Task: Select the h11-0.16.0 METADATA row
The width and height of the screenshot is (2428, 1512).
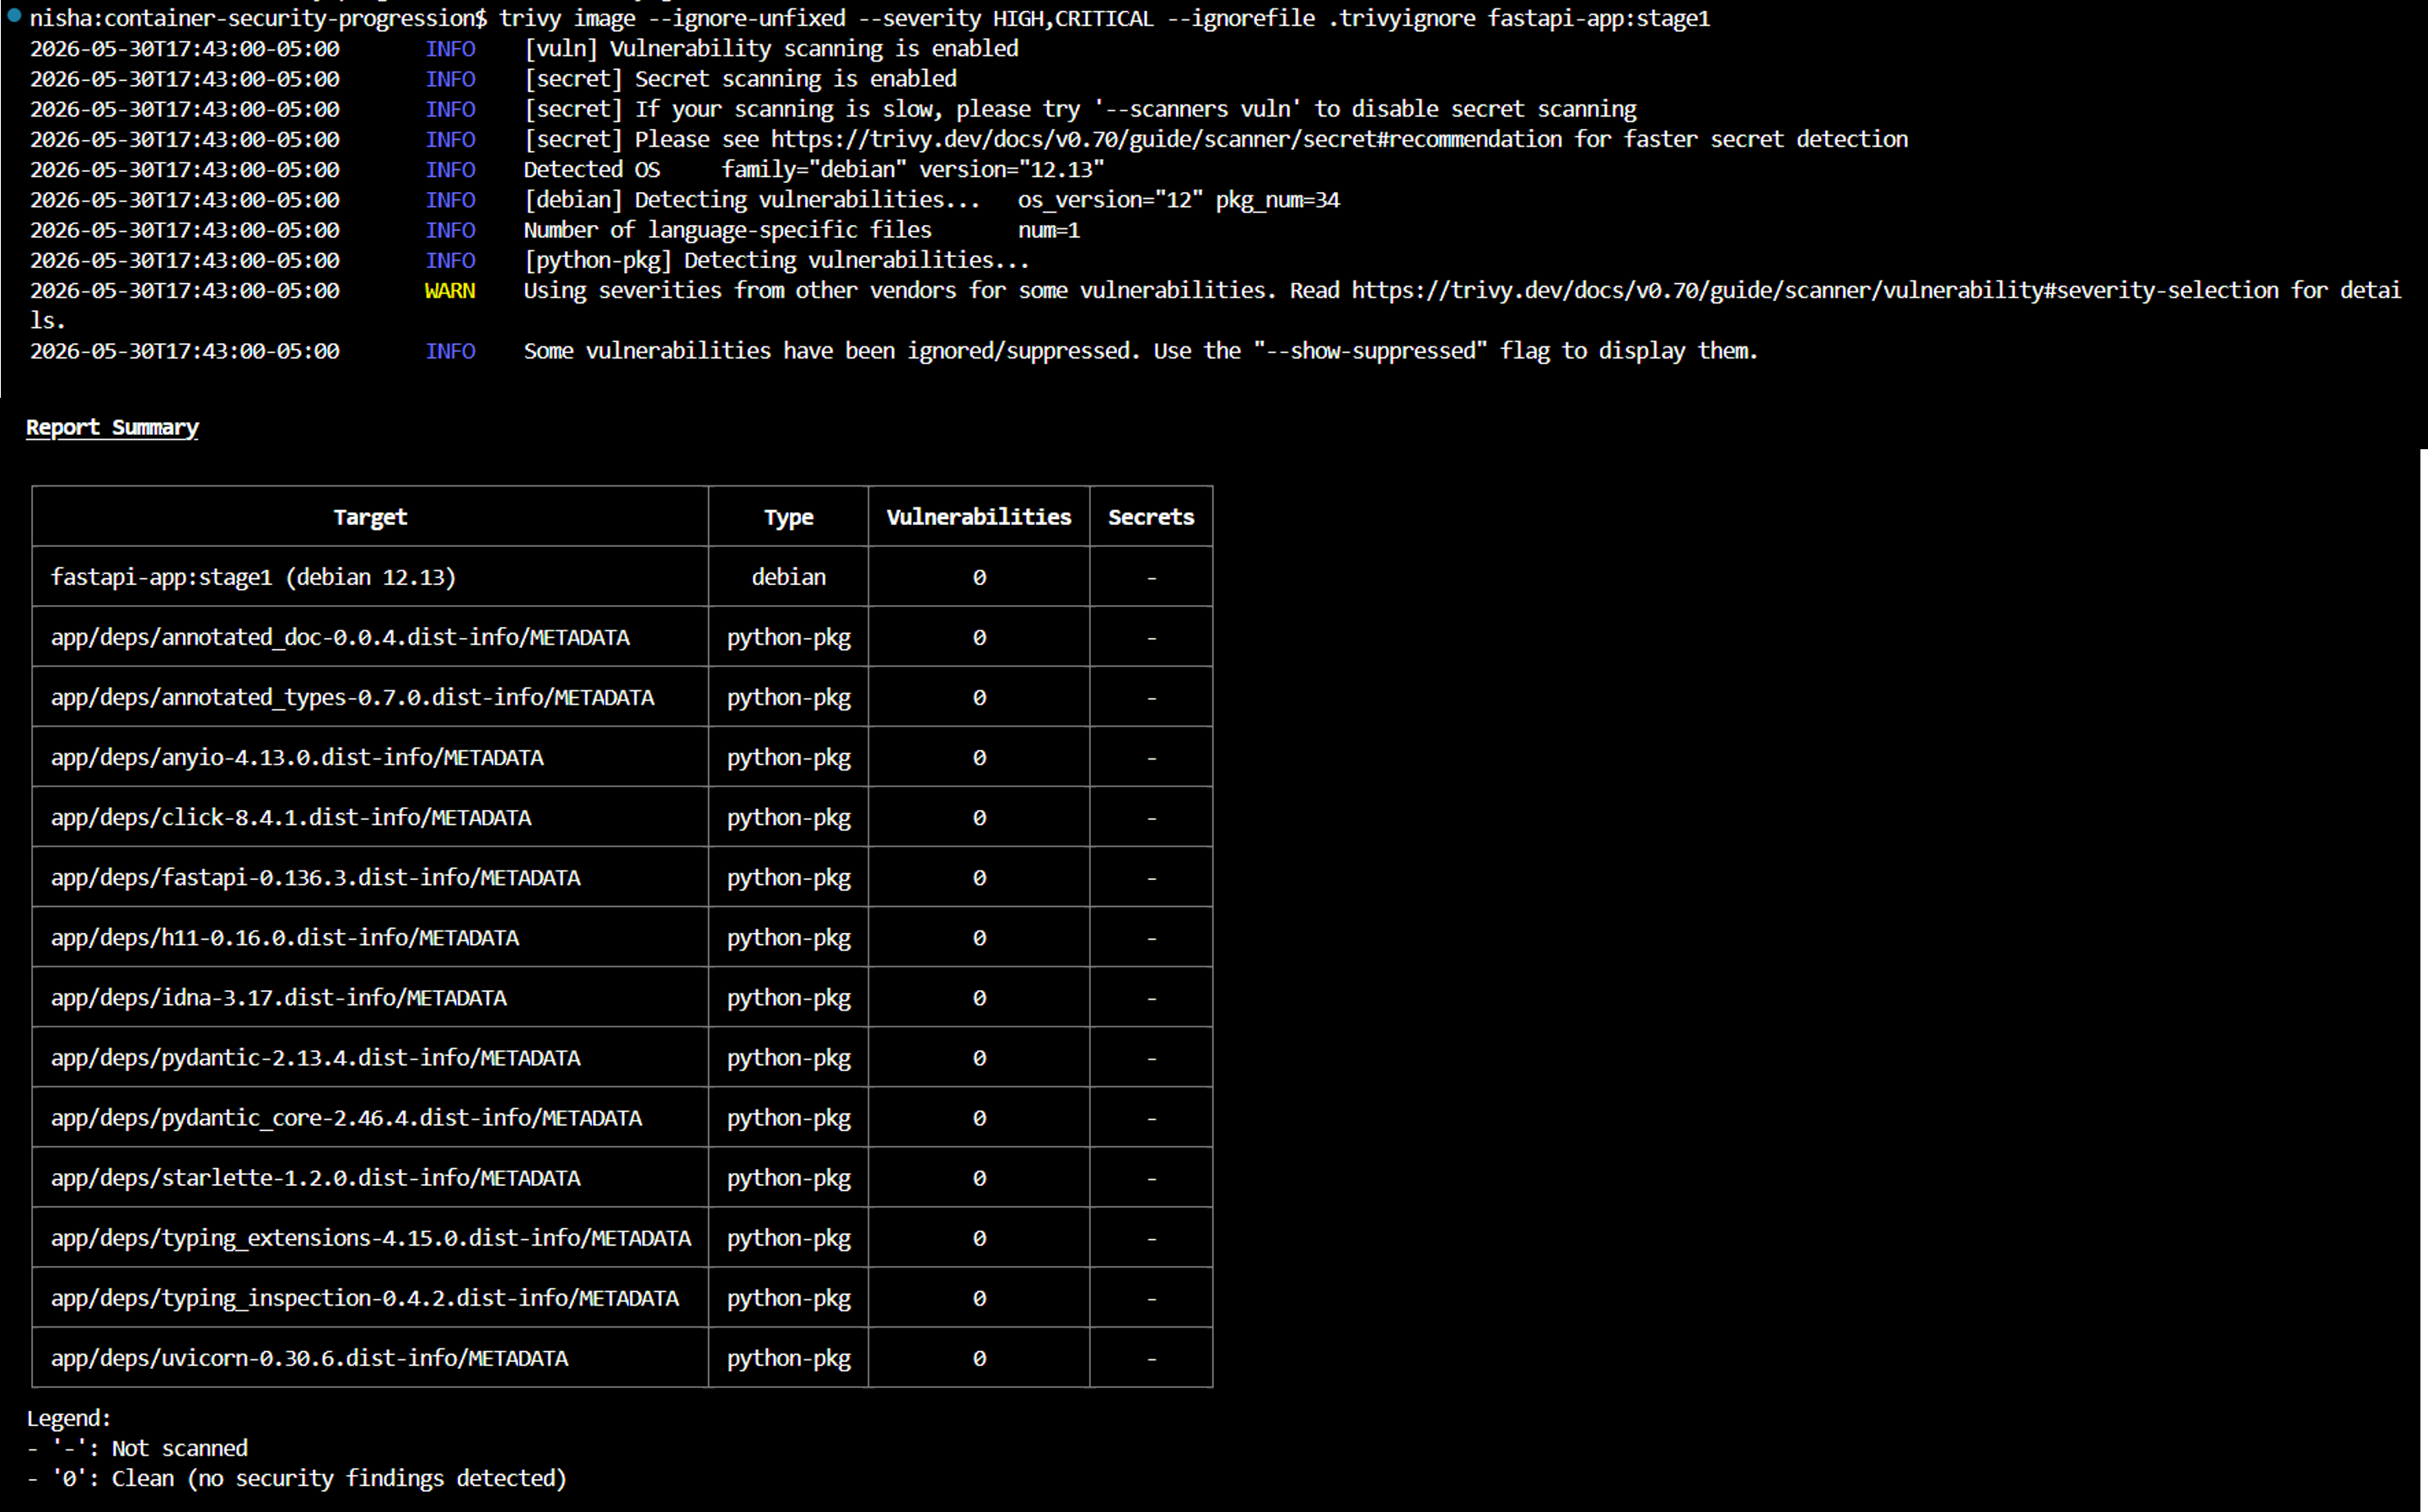Action: point(622,937)
